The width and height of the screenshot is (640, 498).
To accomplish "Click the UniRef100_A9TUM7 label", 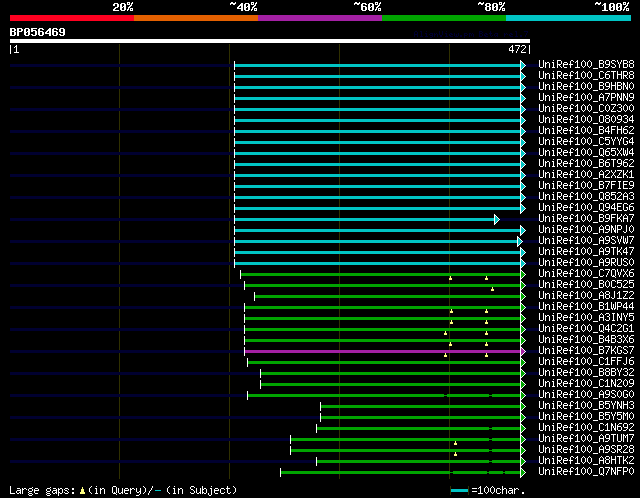I will coord(586,439).
